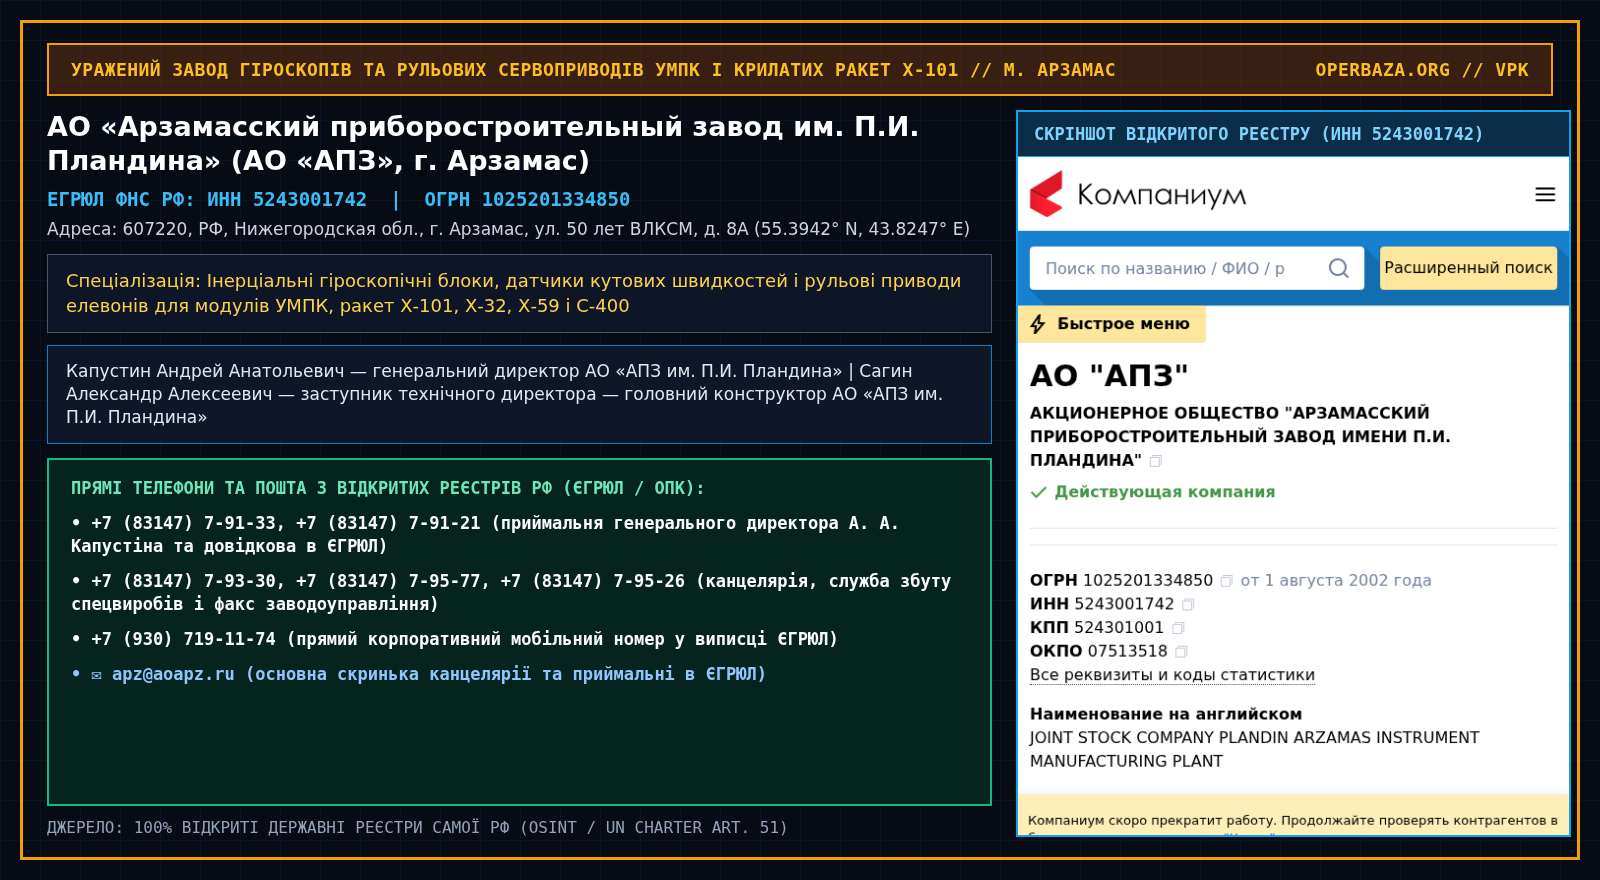Viewport: 1600px width, 880px height.
Task: Select the АО "АПЗ" heading in registry card
Action: (1109, 375)
